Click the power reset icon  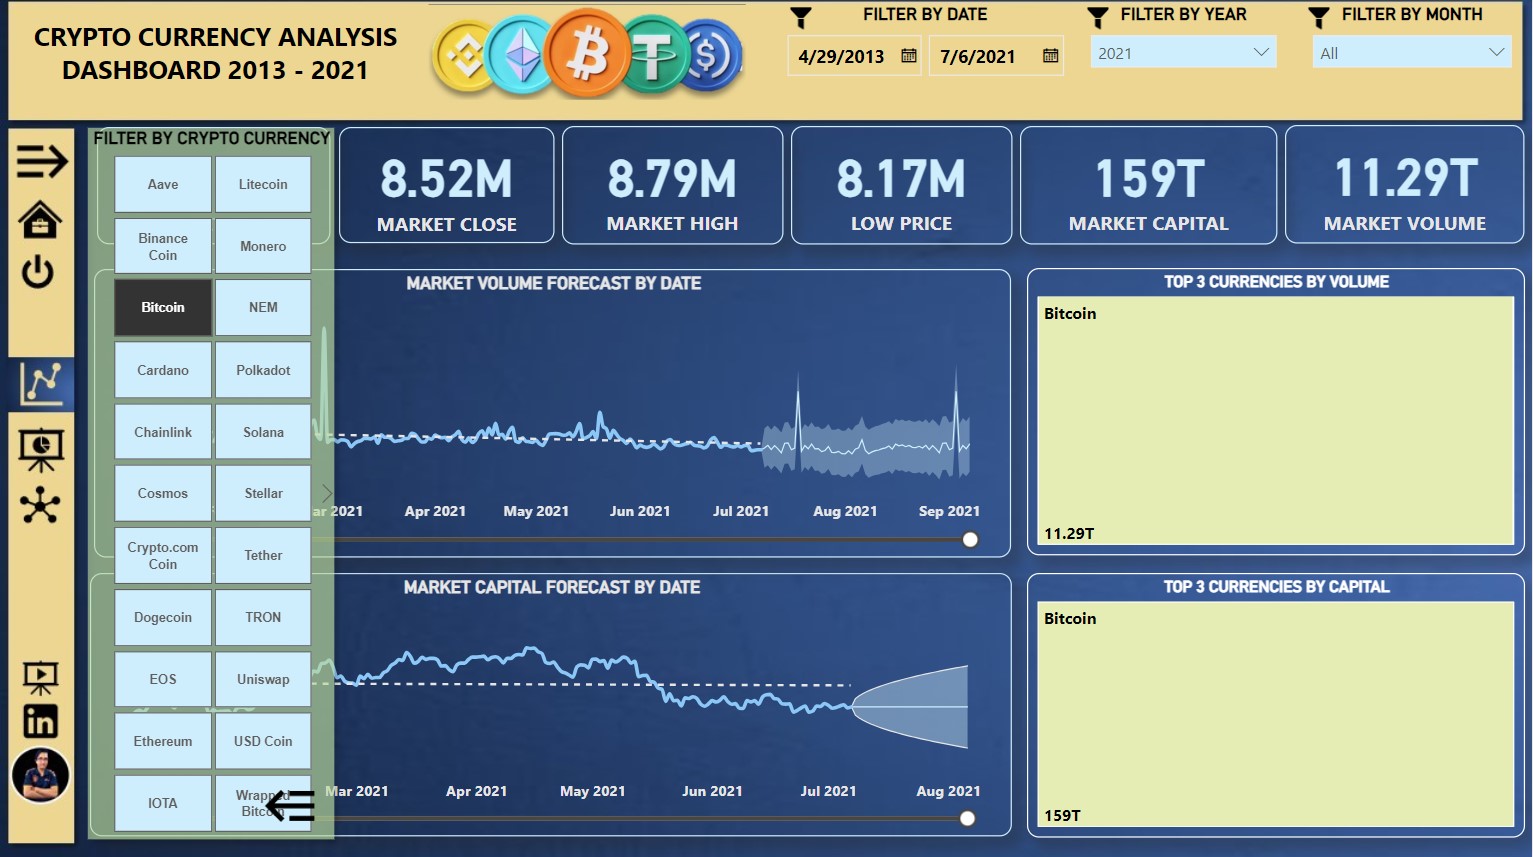38,272
